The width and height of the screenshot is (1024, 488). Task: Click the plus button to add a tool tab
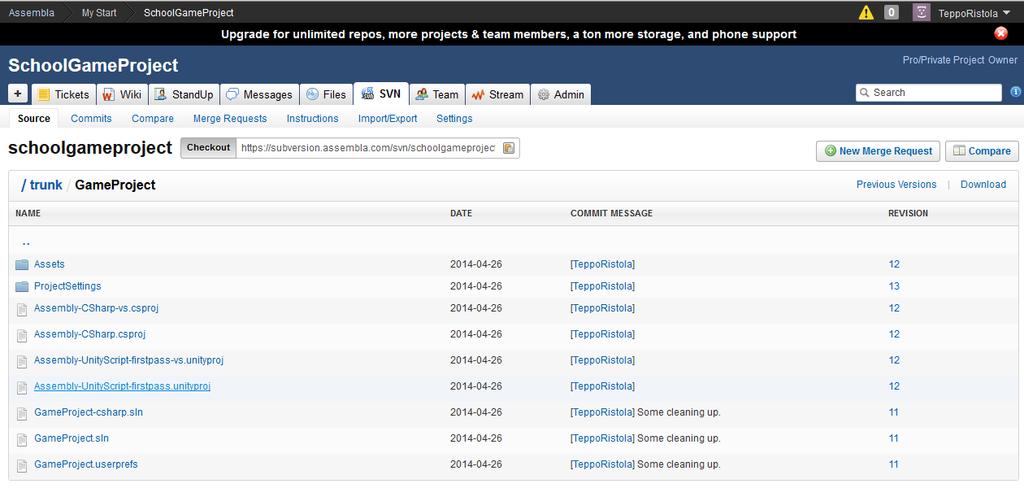[x=18, y=94]
